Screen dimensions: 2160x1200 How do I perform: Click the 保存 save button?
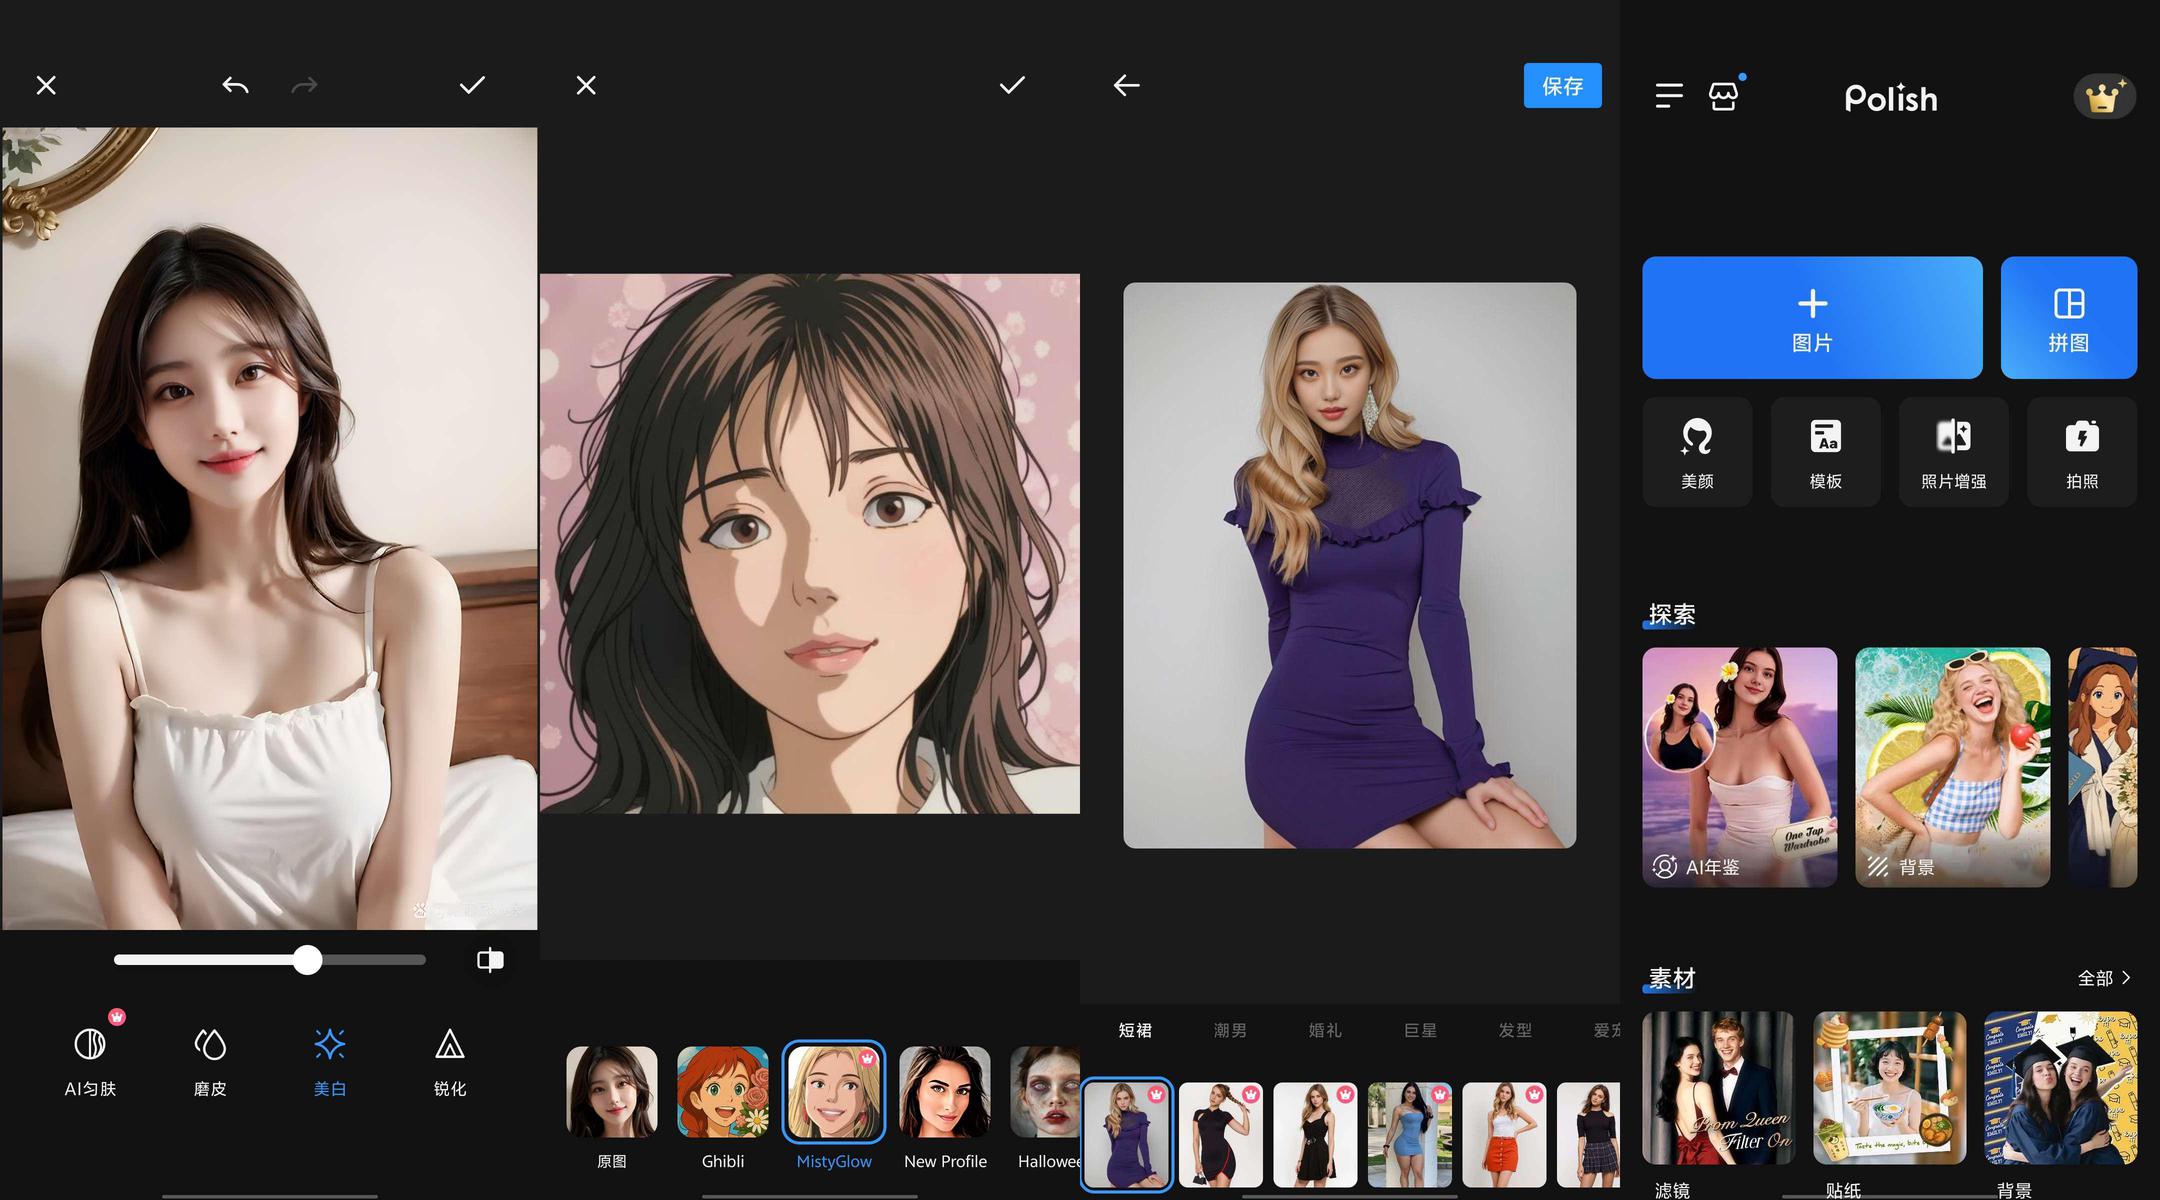[1562, 86]
